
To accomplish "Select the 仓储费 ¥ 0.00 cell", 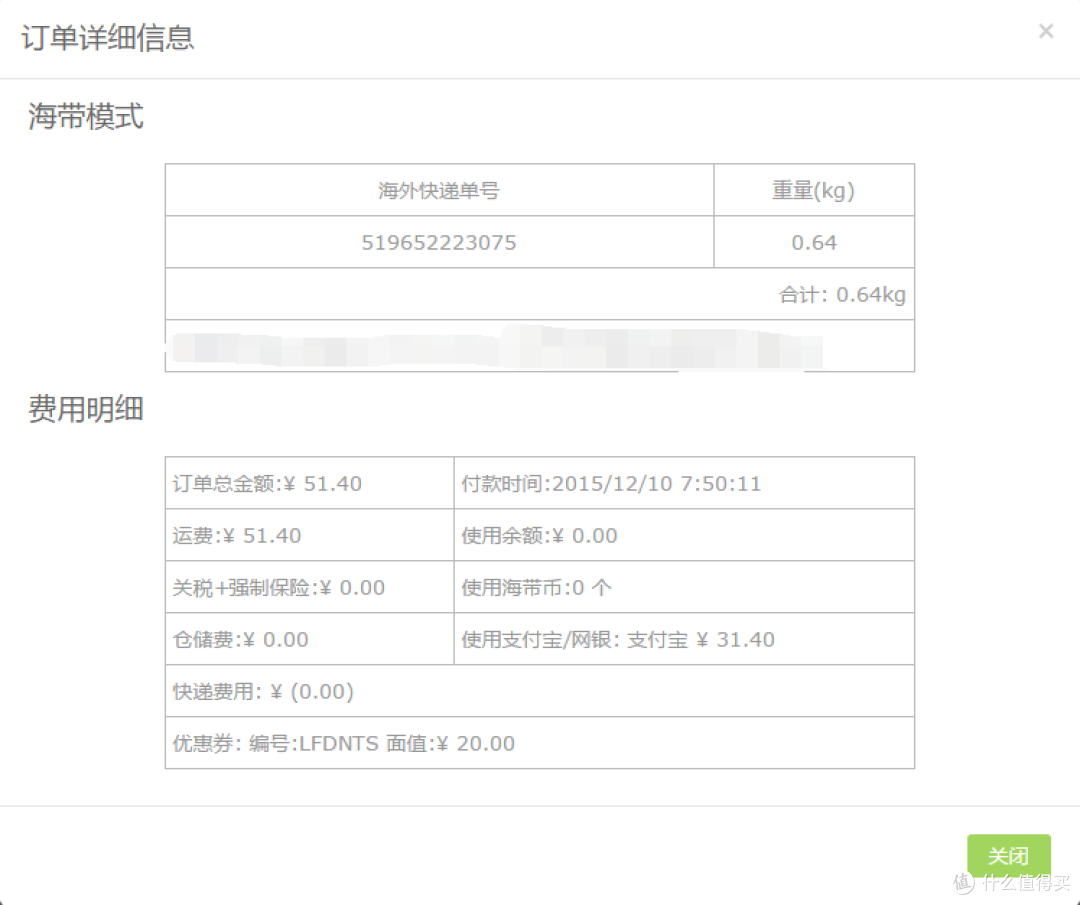I will tap(309, 639).
